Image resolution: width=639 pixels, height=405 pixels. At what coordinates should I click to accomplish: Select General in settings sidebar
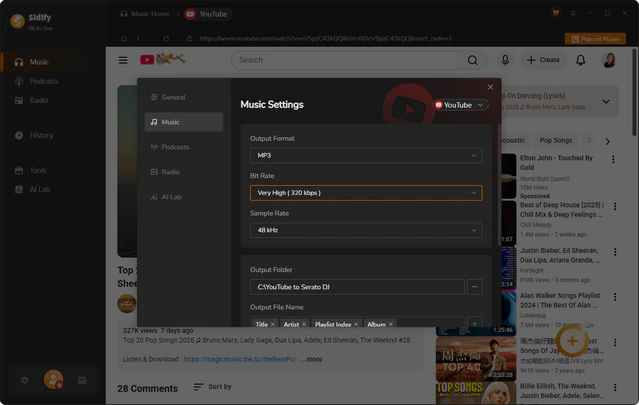[184, 97]
